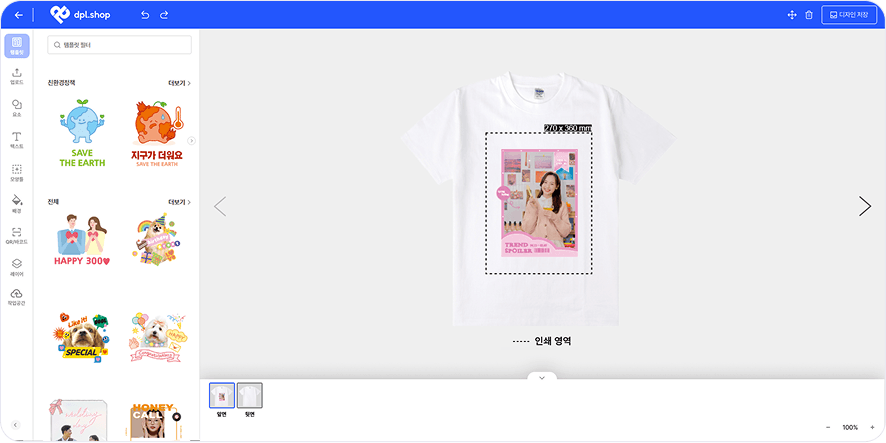Pick the white puppy balloons template
886x443 pixels.
tap(157, 336)
